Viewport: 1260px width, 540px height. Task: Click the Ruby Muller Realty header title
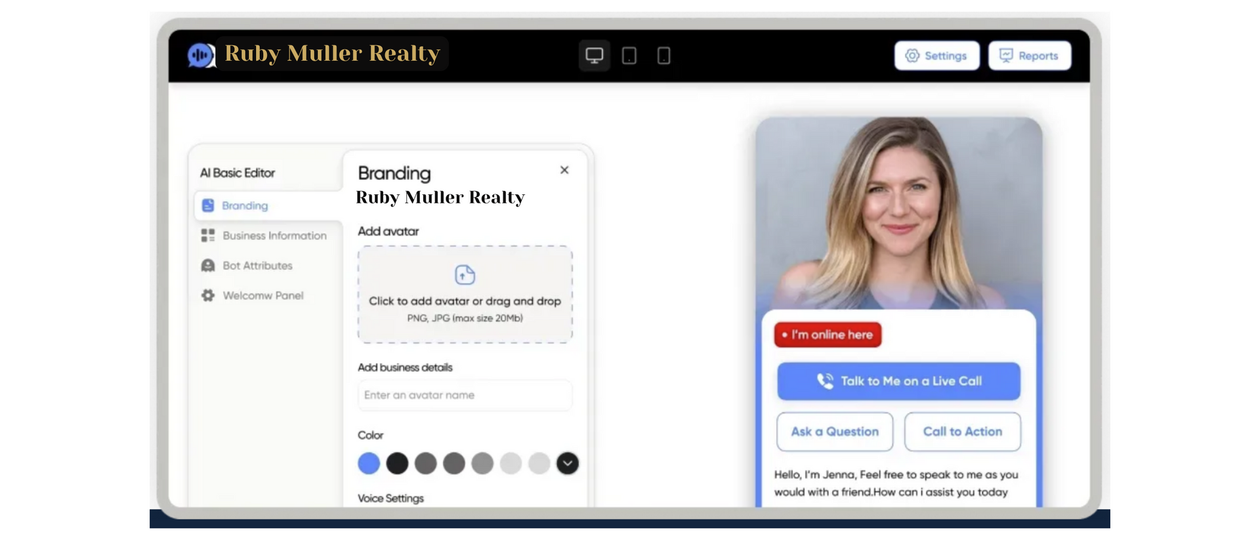tap(332, 54)
